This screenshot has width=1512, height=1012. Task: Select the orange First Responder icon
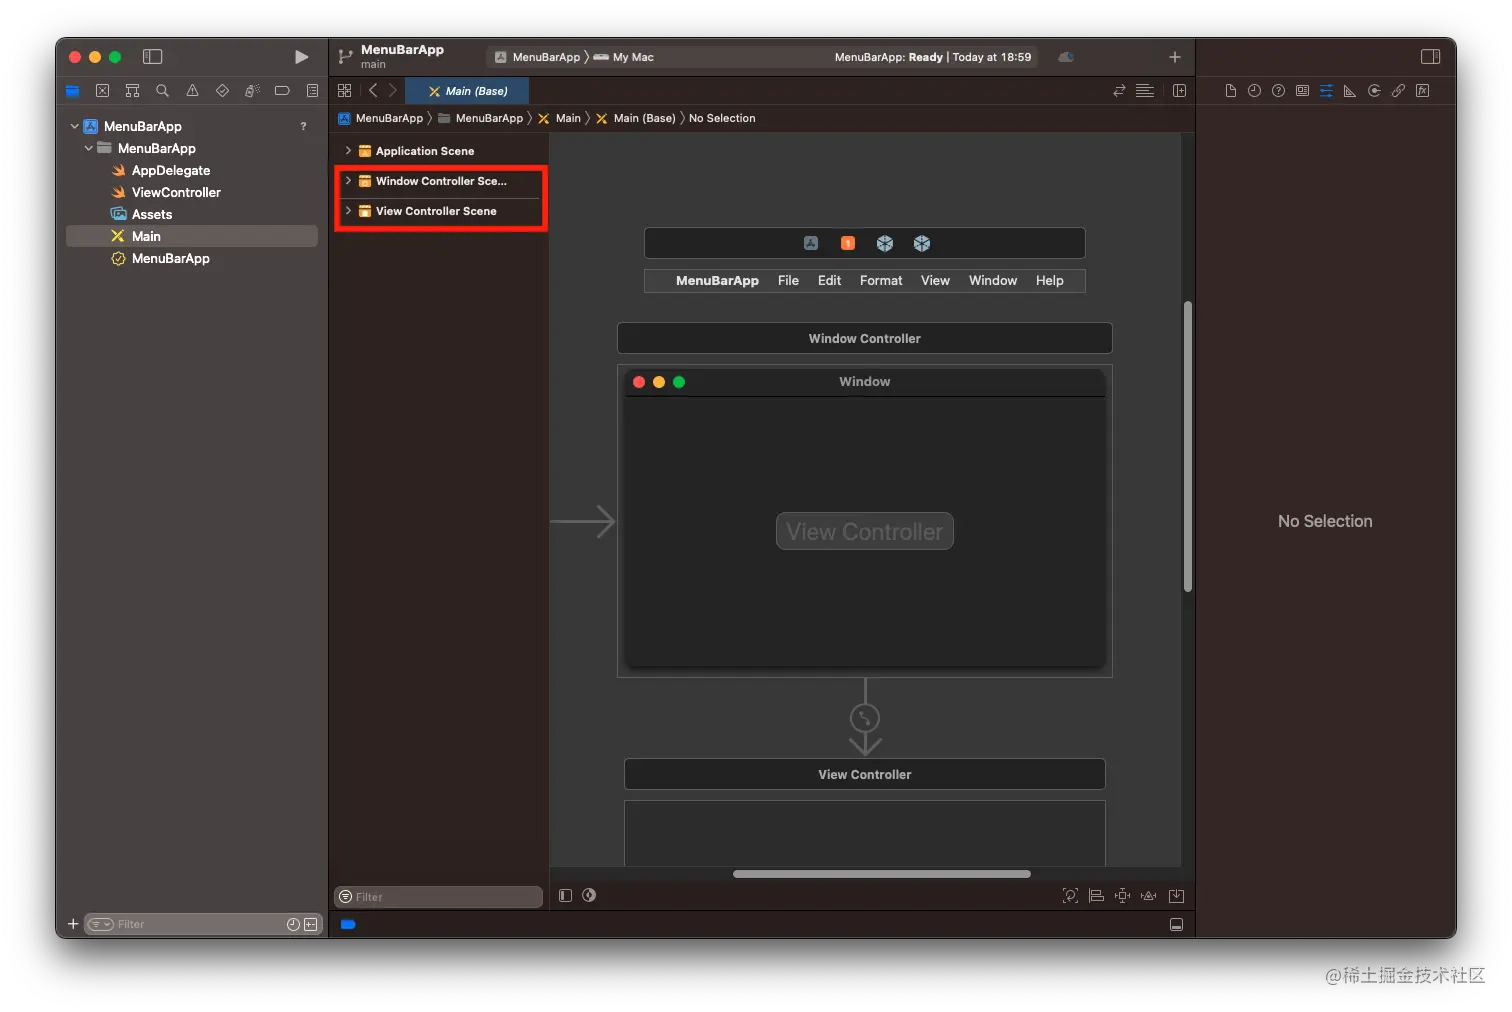coord(848,243)
